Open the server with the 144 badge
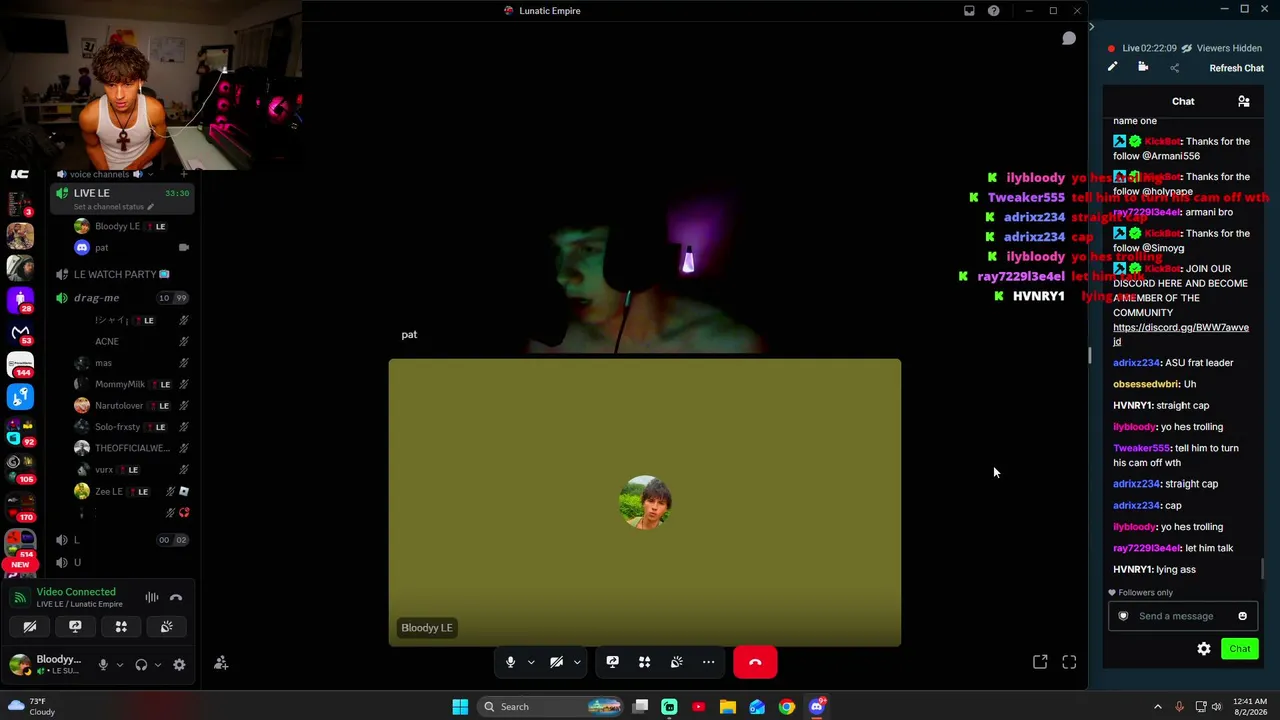The width and height of the screenshot is (1280, 720). coord(20,364)
